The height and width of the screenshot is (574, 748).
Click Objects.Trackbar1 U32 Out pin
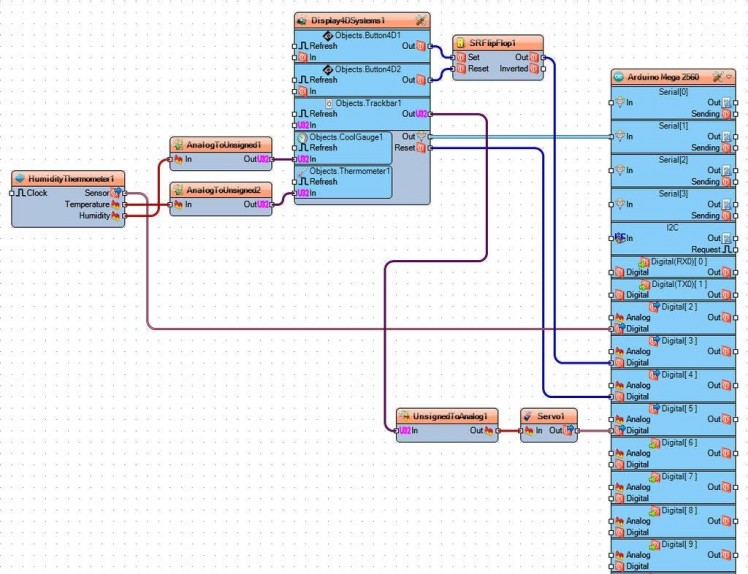click(x=422, y=114)
